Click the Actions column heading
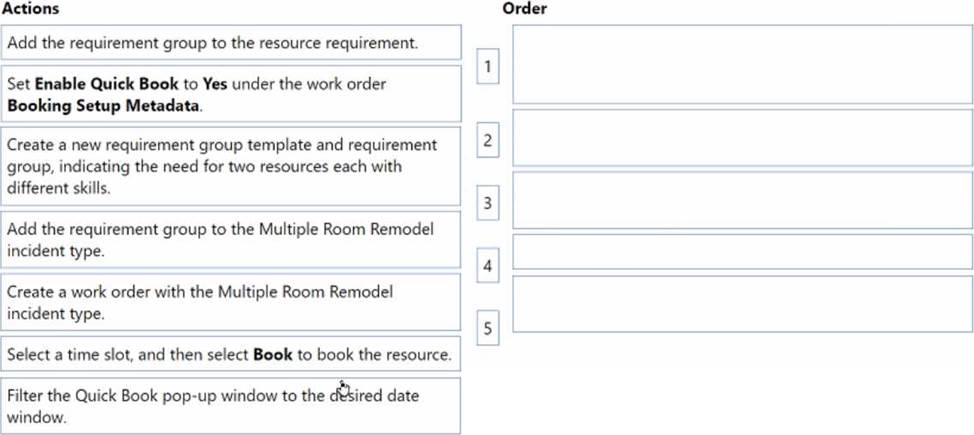This screenshot has width=974, height=435. pos(30,8)
